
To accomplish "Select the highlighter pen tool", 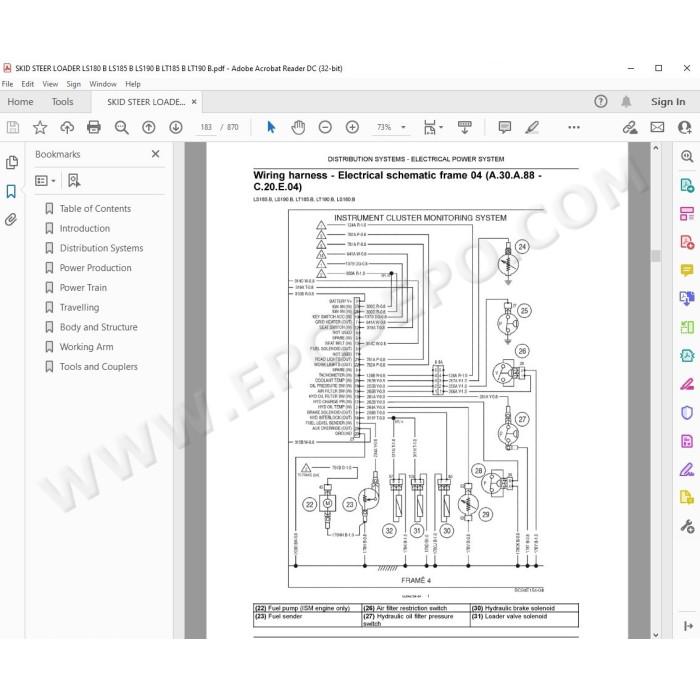I will [x=532, y=127].
